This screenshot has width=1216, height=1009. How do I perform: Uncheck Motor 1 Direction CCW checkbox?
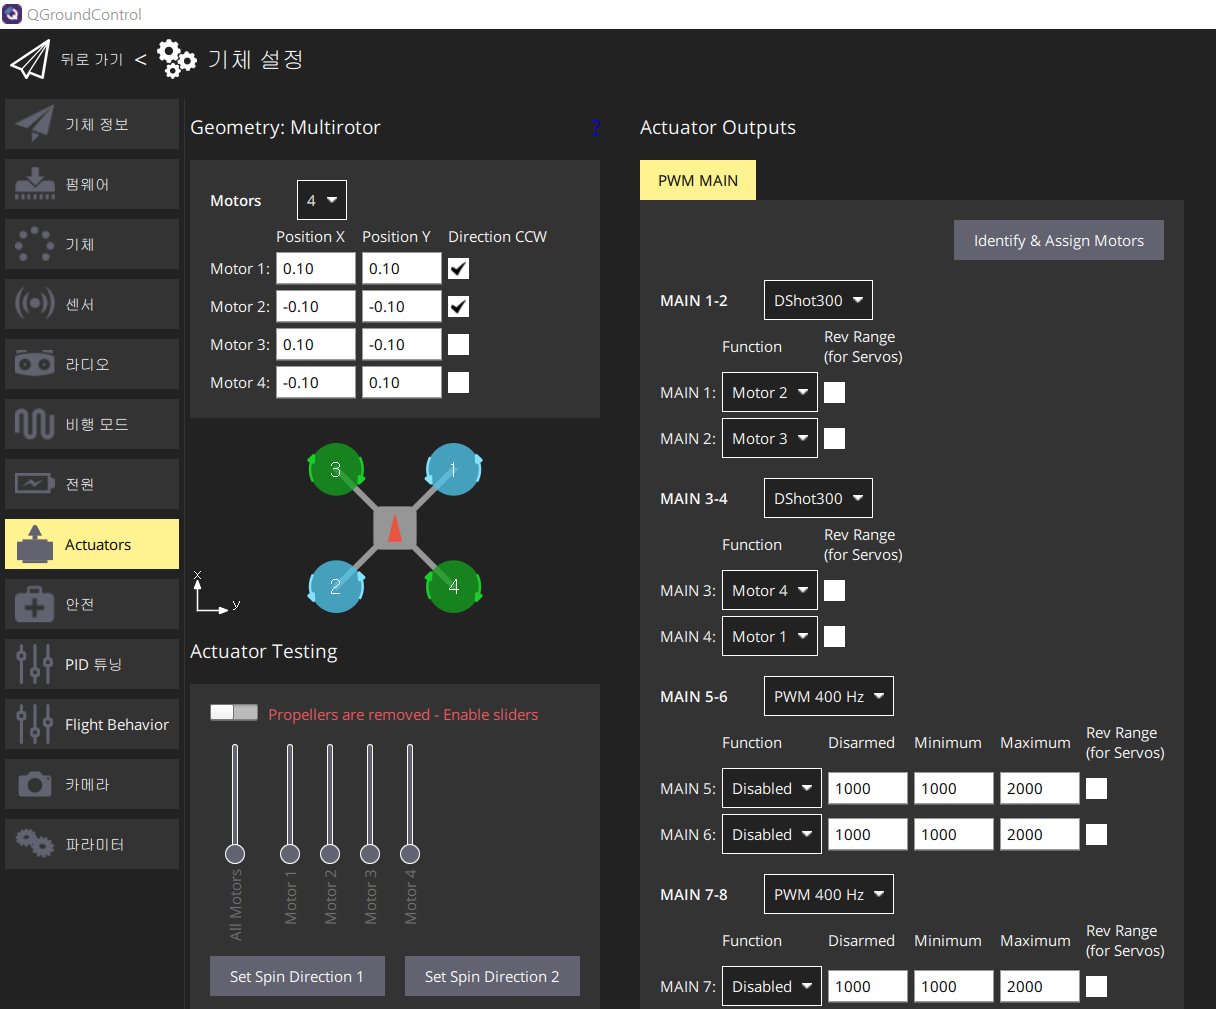coord(458,269)
